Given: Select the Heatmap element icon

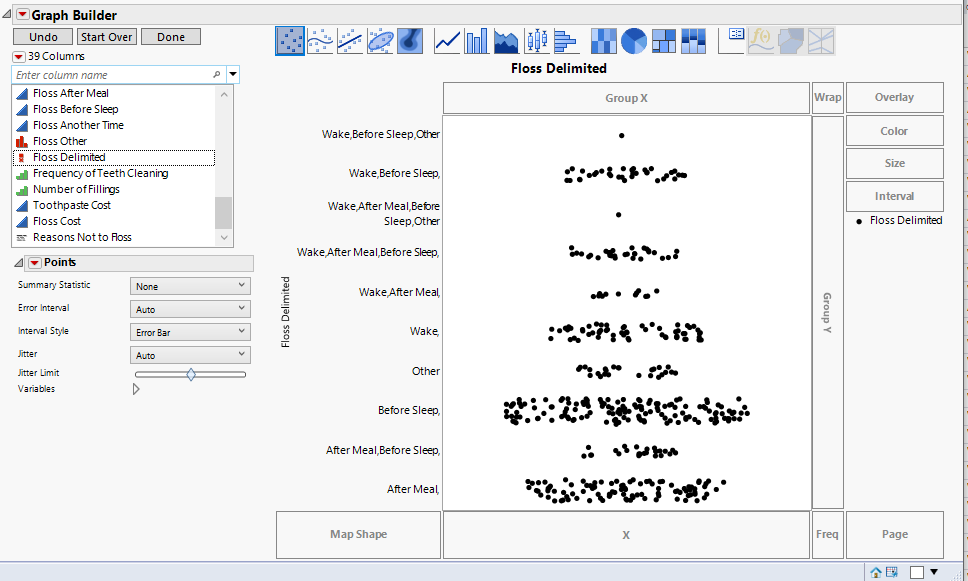Looking at the screenshot, I should pos(603,41).
